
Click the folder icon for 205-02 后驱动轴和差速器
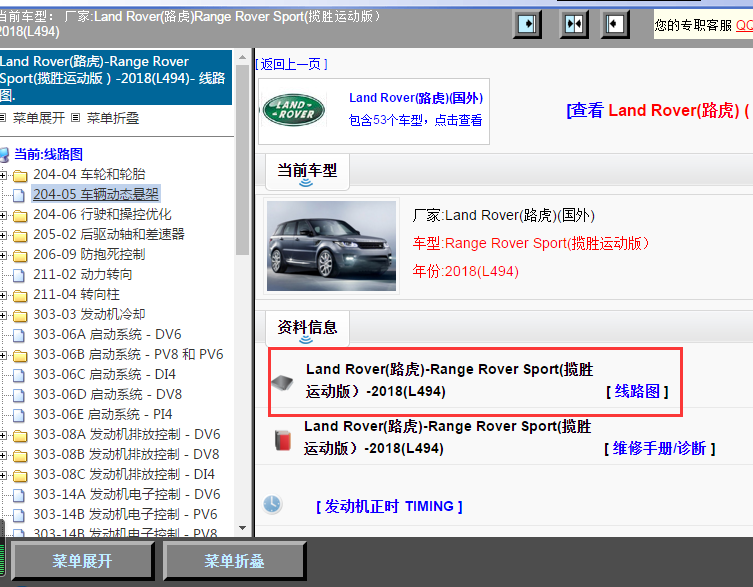point(20,236)
